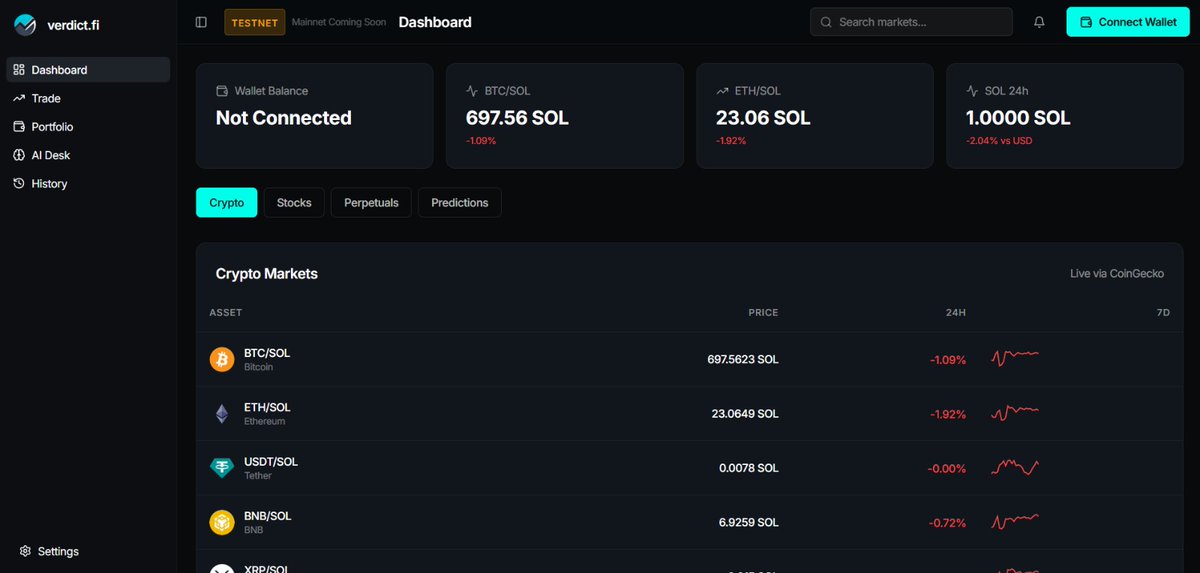Select the ETH/SOL pair name in table
Viewport: 1200px width, 573px height.
(267, 407)
